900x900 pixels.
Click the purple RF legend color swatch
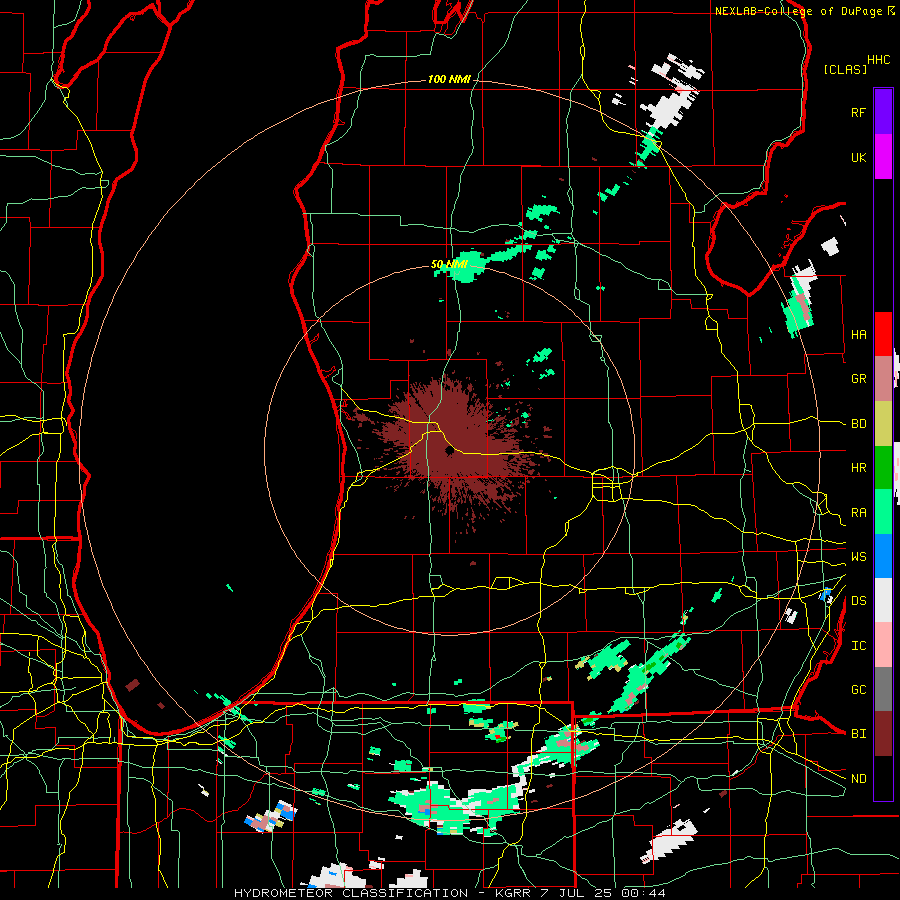pos(883,112)
